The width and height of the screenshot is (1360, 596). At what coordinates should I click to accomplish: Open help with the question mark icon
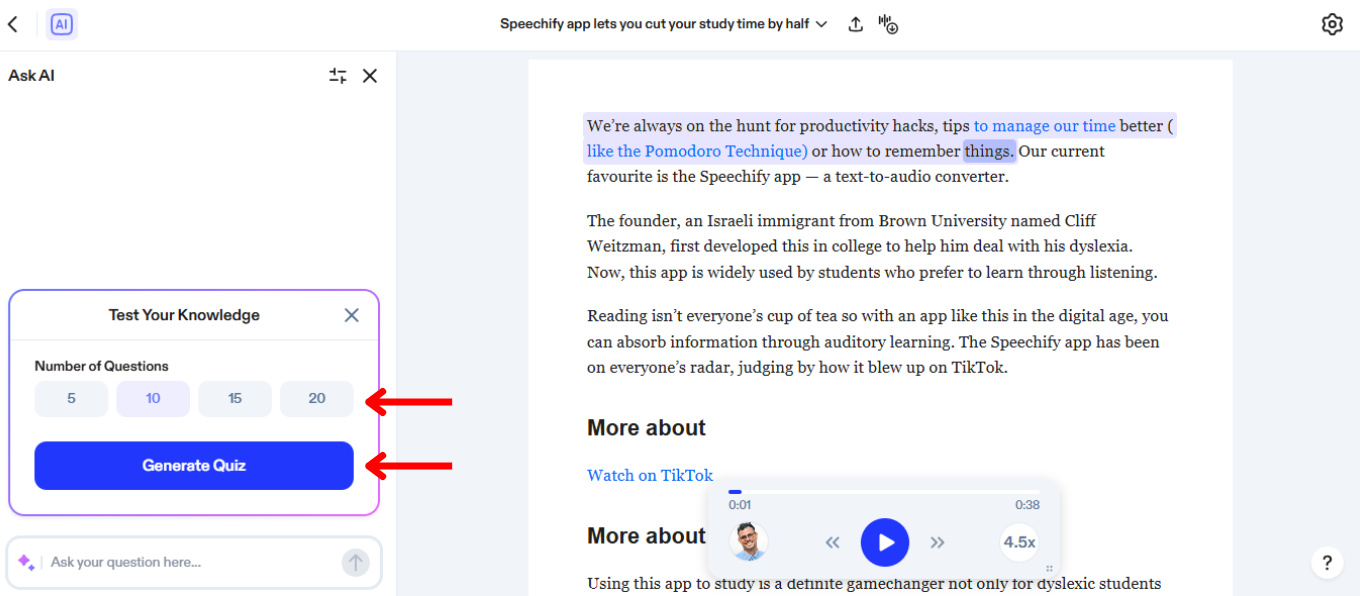1327,562
